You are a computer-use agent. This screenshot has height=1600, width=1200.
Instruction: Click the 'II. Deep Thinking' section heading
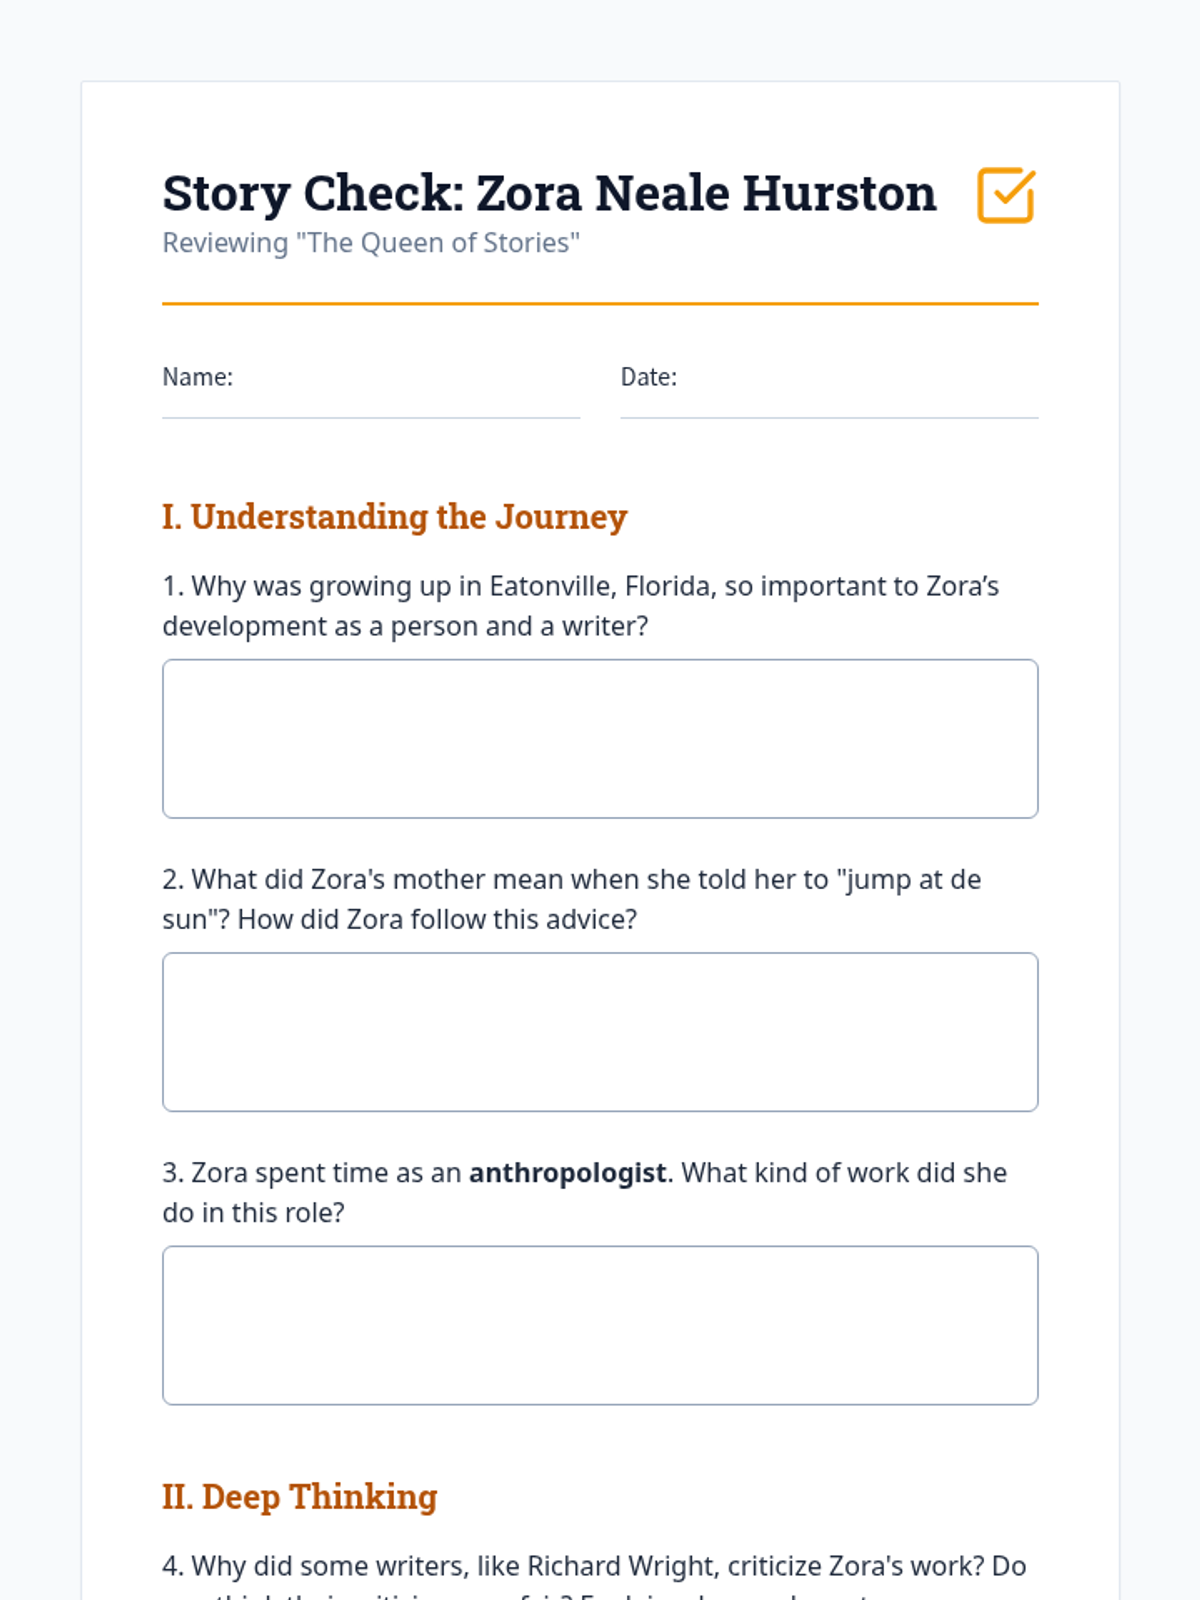click(x=300, y=1497)
